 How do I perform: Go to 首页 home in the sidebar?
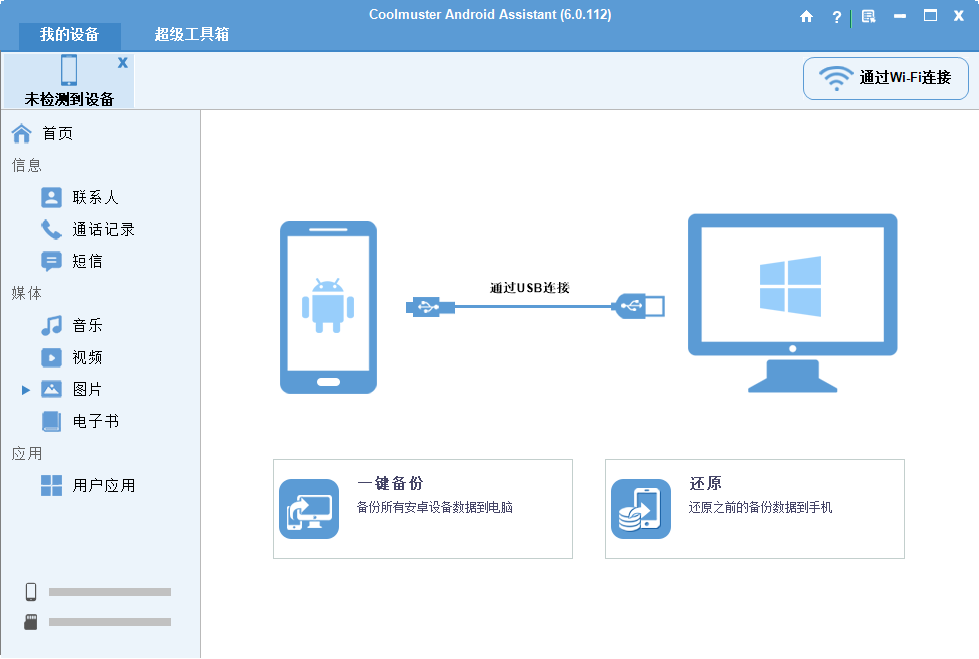(x=54, y=132)
